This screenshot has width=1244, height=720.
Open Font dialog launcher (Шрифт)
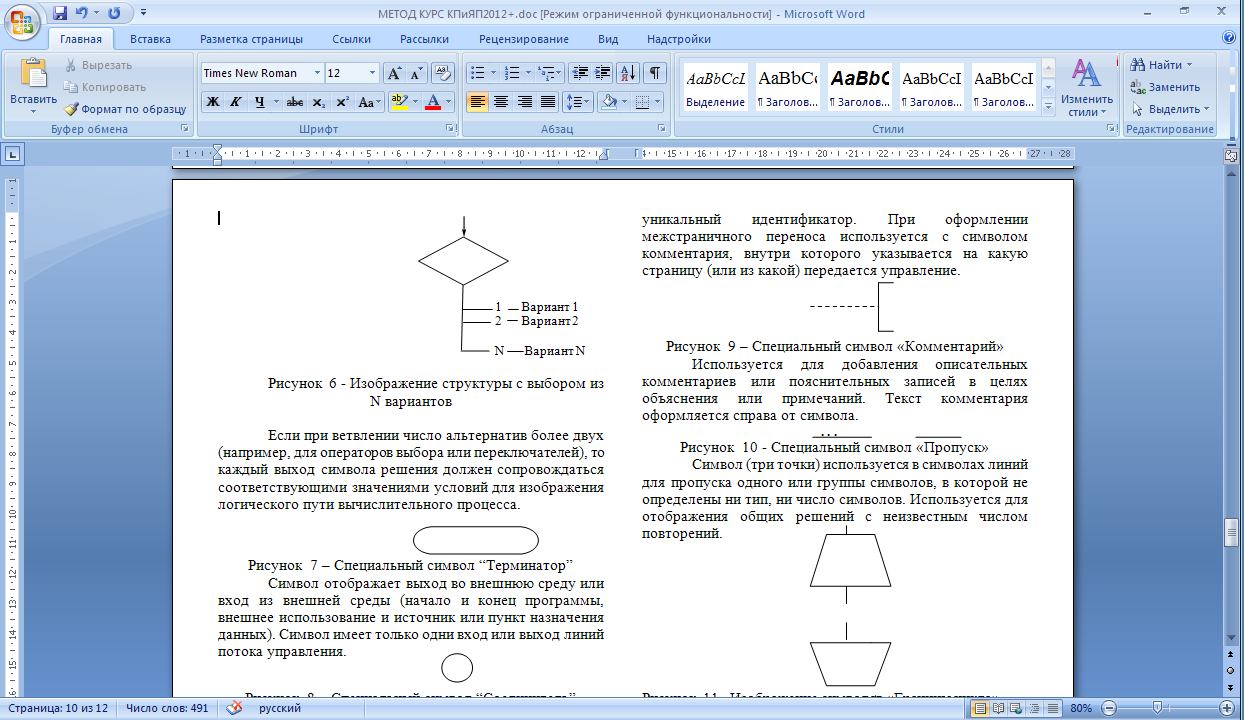(449, 129)
